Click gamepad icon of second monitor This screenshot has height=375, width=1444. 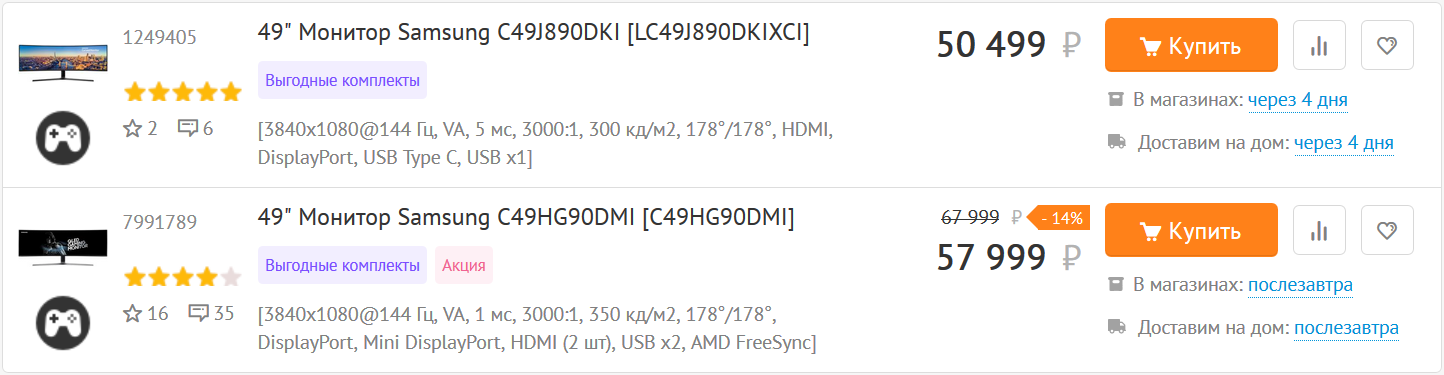(x=63, y=322)
